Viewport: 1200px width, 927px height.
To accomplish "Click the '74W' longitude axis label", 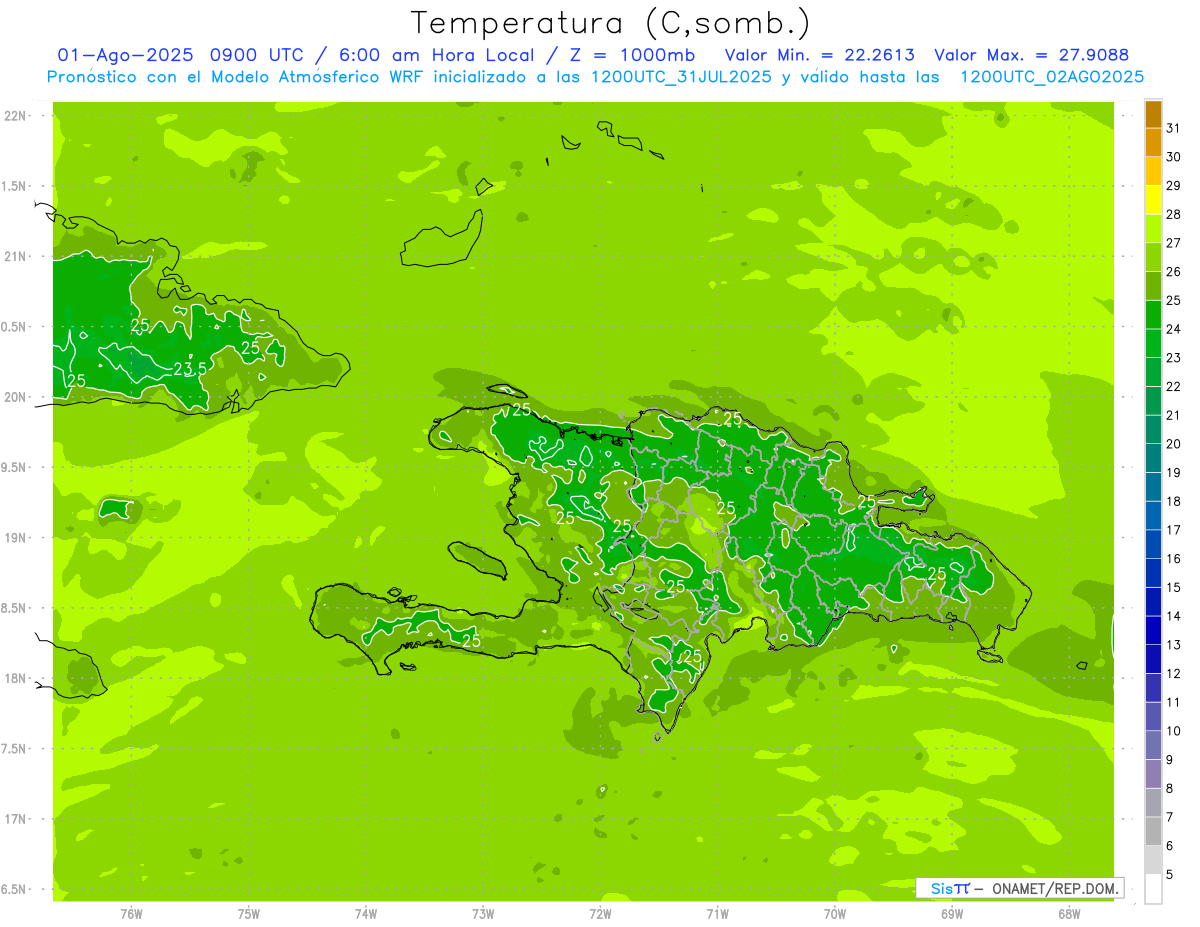I will click(x=366, y=914).
